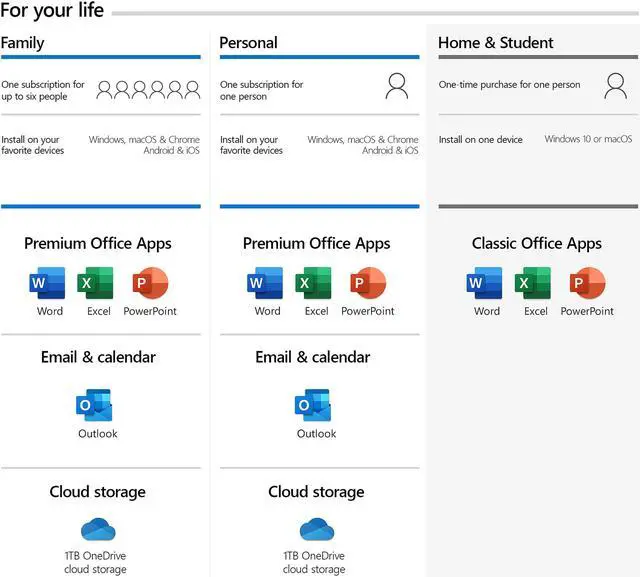Select the Home & Student plan heading
Viewport: 640px width, 577px height.
click(495, 43)
